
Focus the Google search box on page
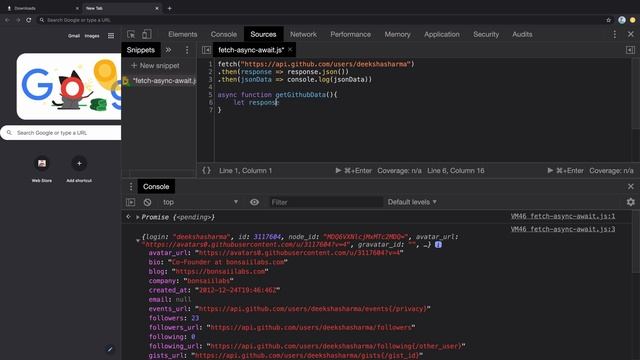pos(61,133)
